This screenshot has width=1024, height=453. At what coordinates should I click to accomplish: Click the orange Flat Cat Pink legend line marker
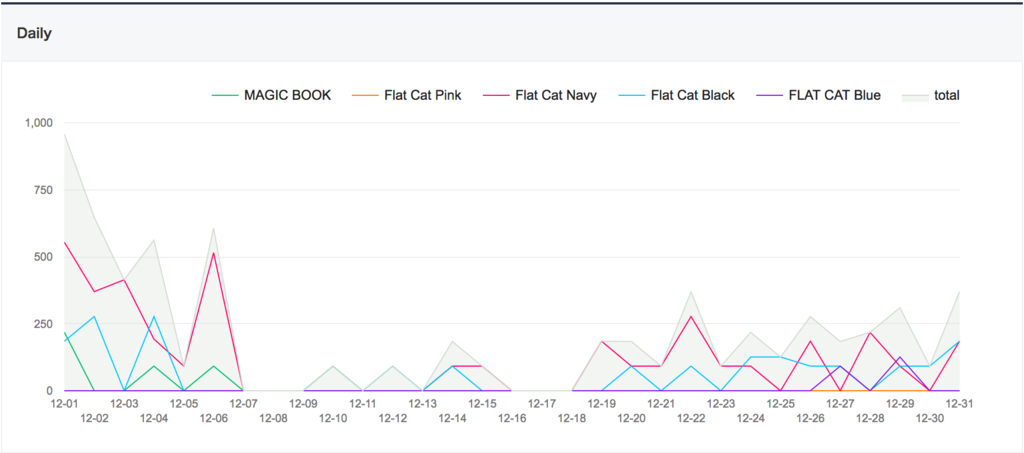(364, 96)
